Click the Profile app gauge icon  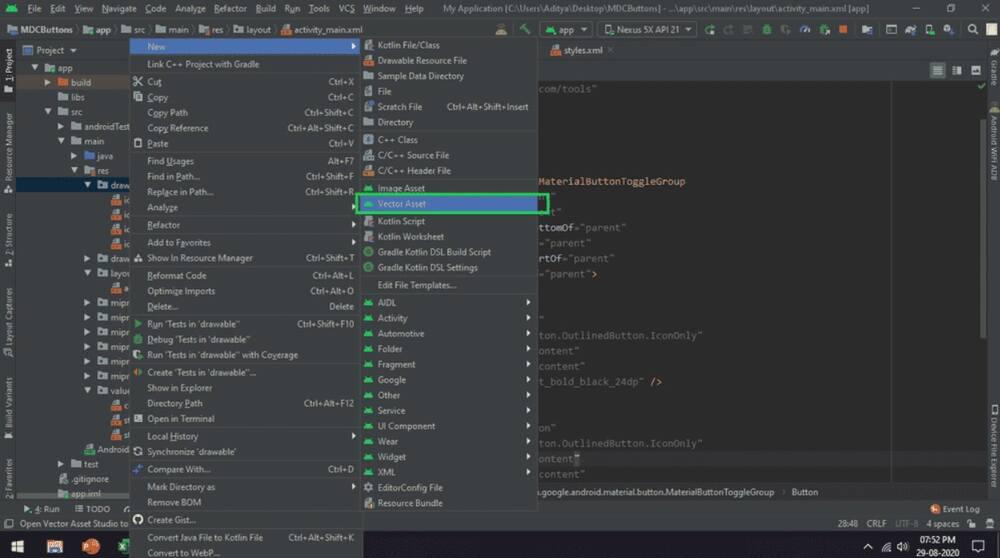coord(805,29)
